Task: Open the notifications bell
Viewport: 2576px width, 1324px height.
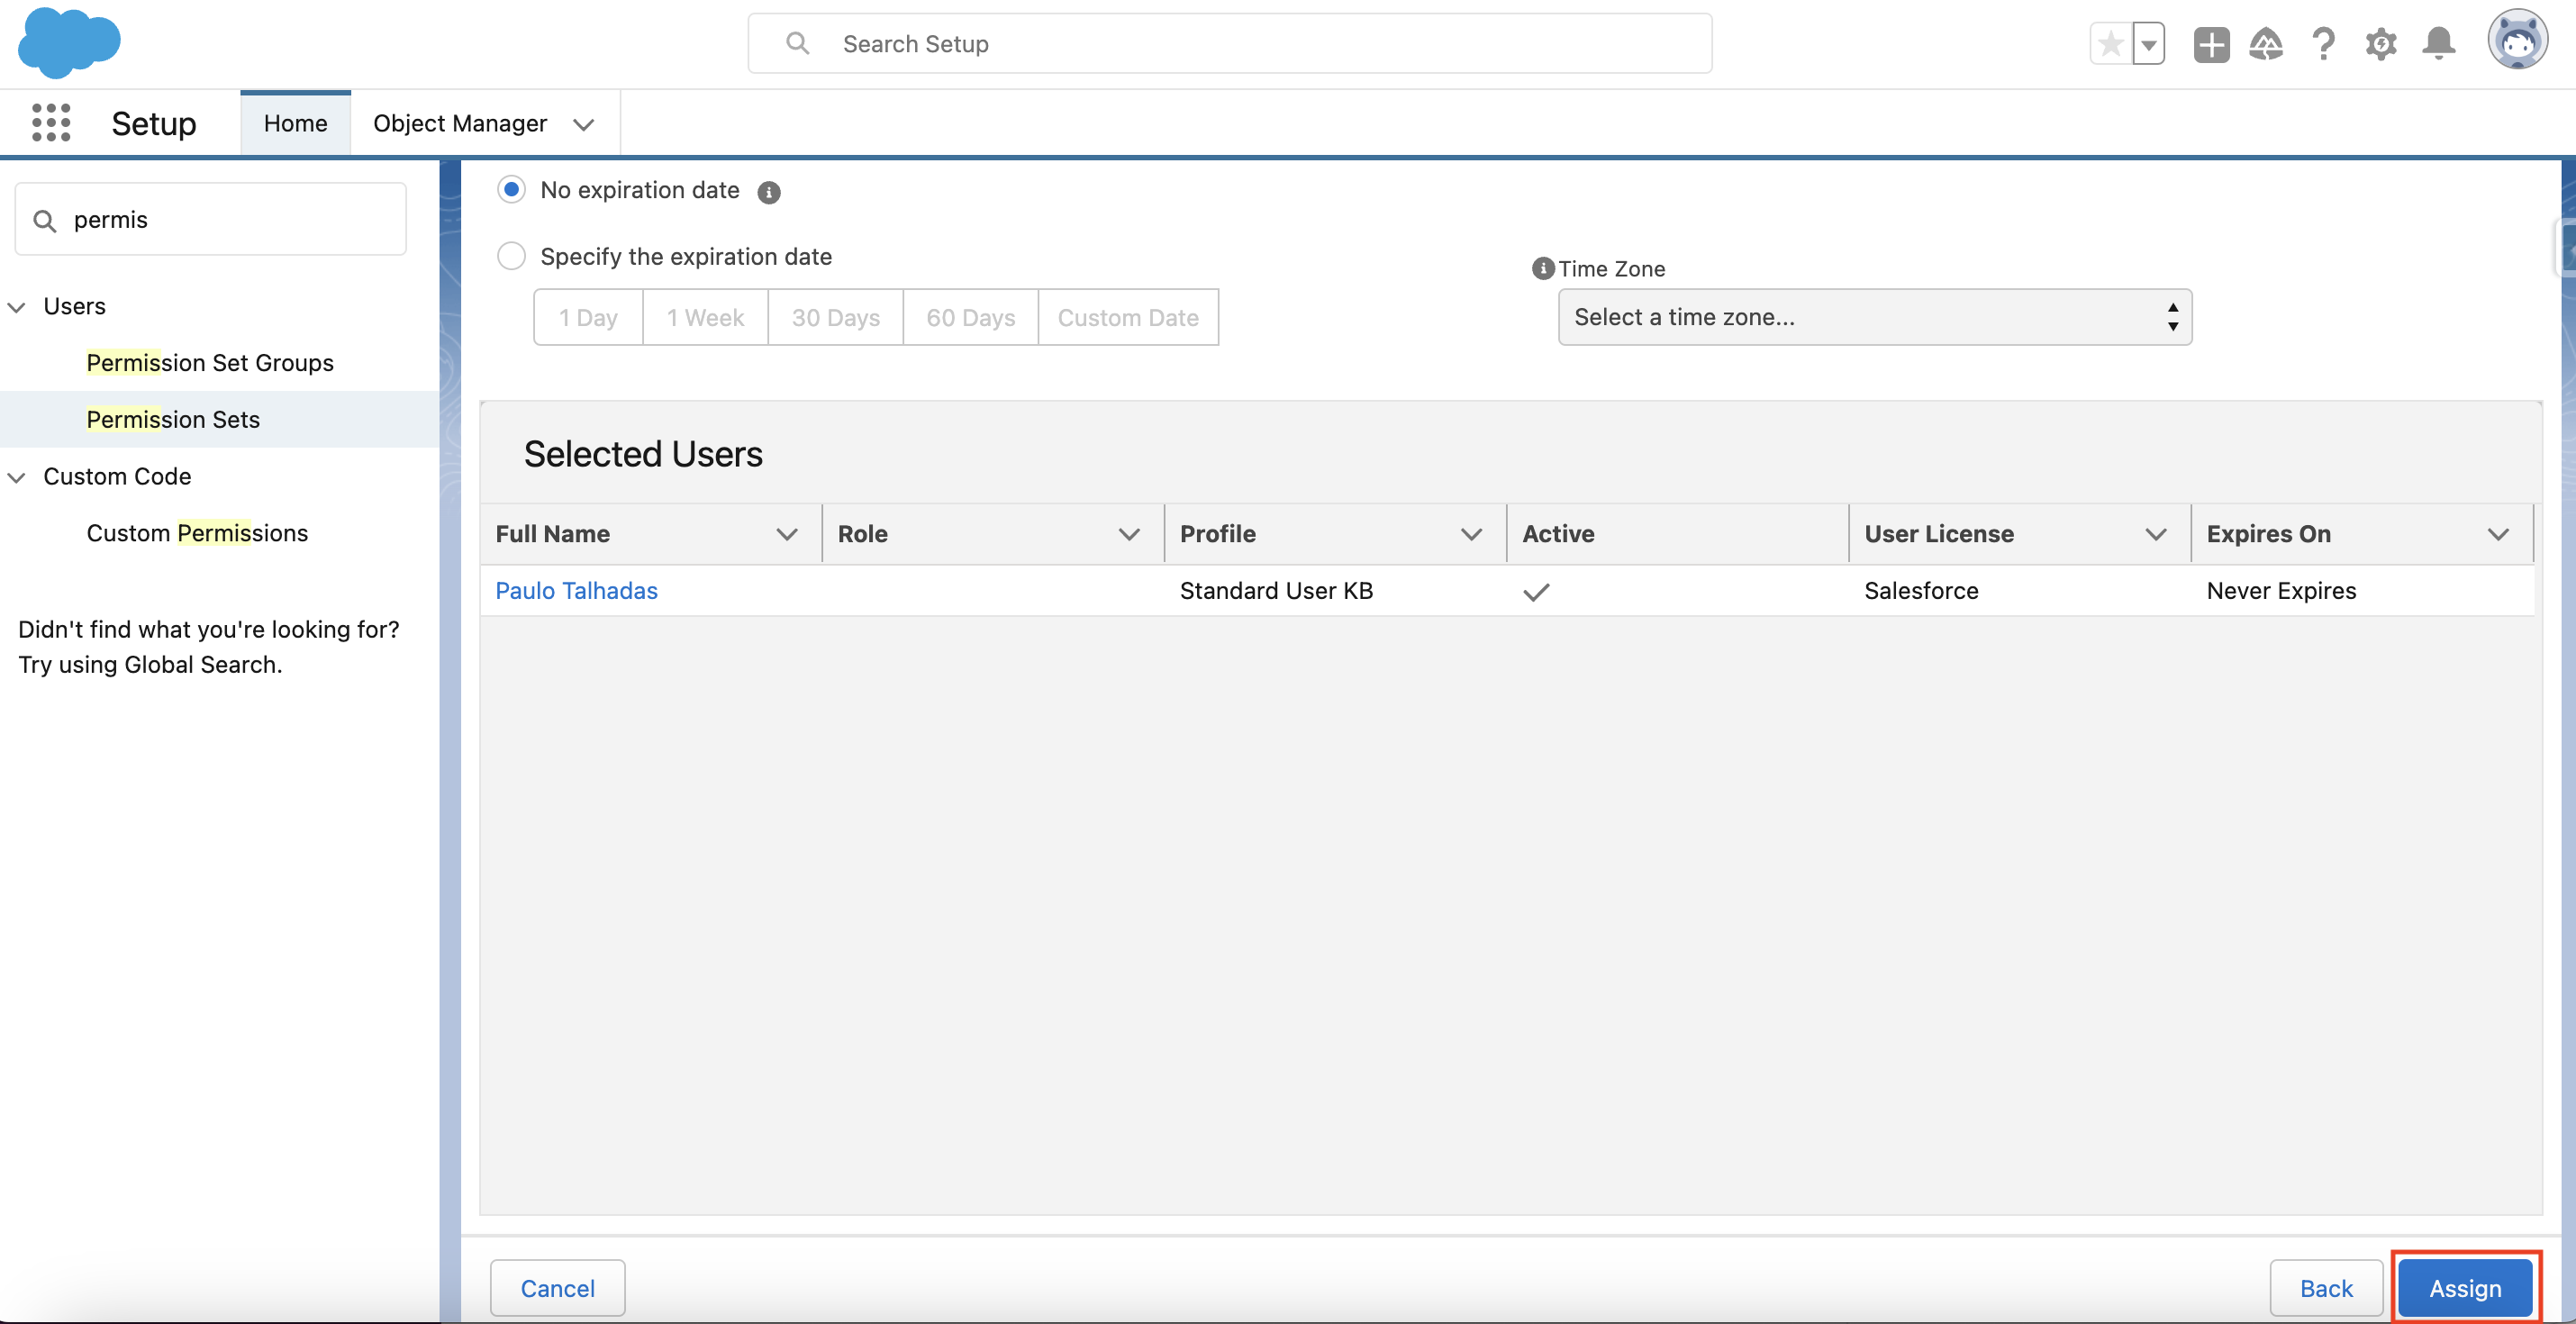Action: point(2438,44)
